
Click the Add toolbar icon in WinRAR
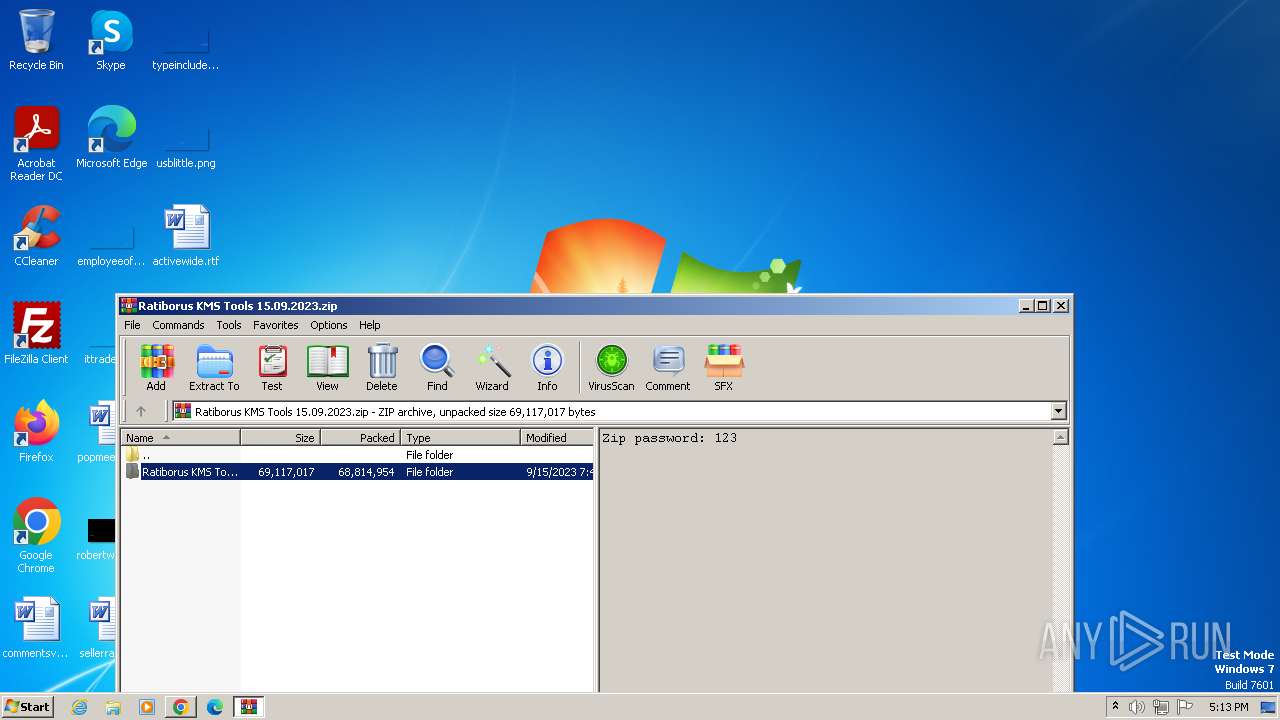click(x=156, y=367)
